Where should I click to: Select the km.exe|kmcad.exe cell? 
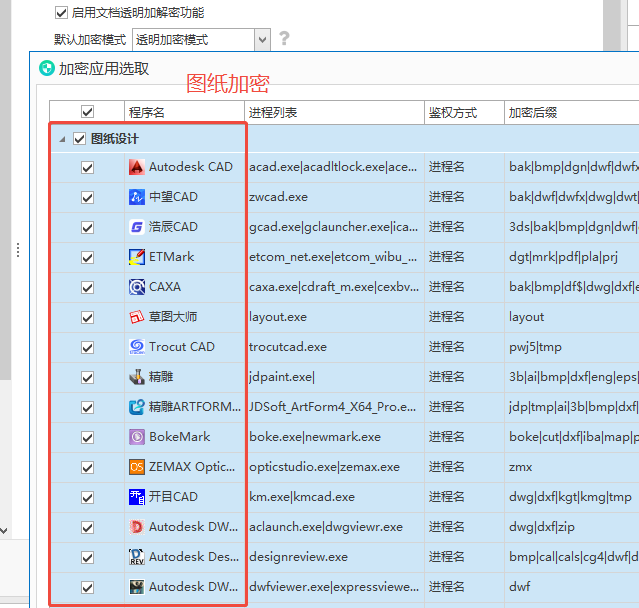pyautogui.click(x=334, y=497)
